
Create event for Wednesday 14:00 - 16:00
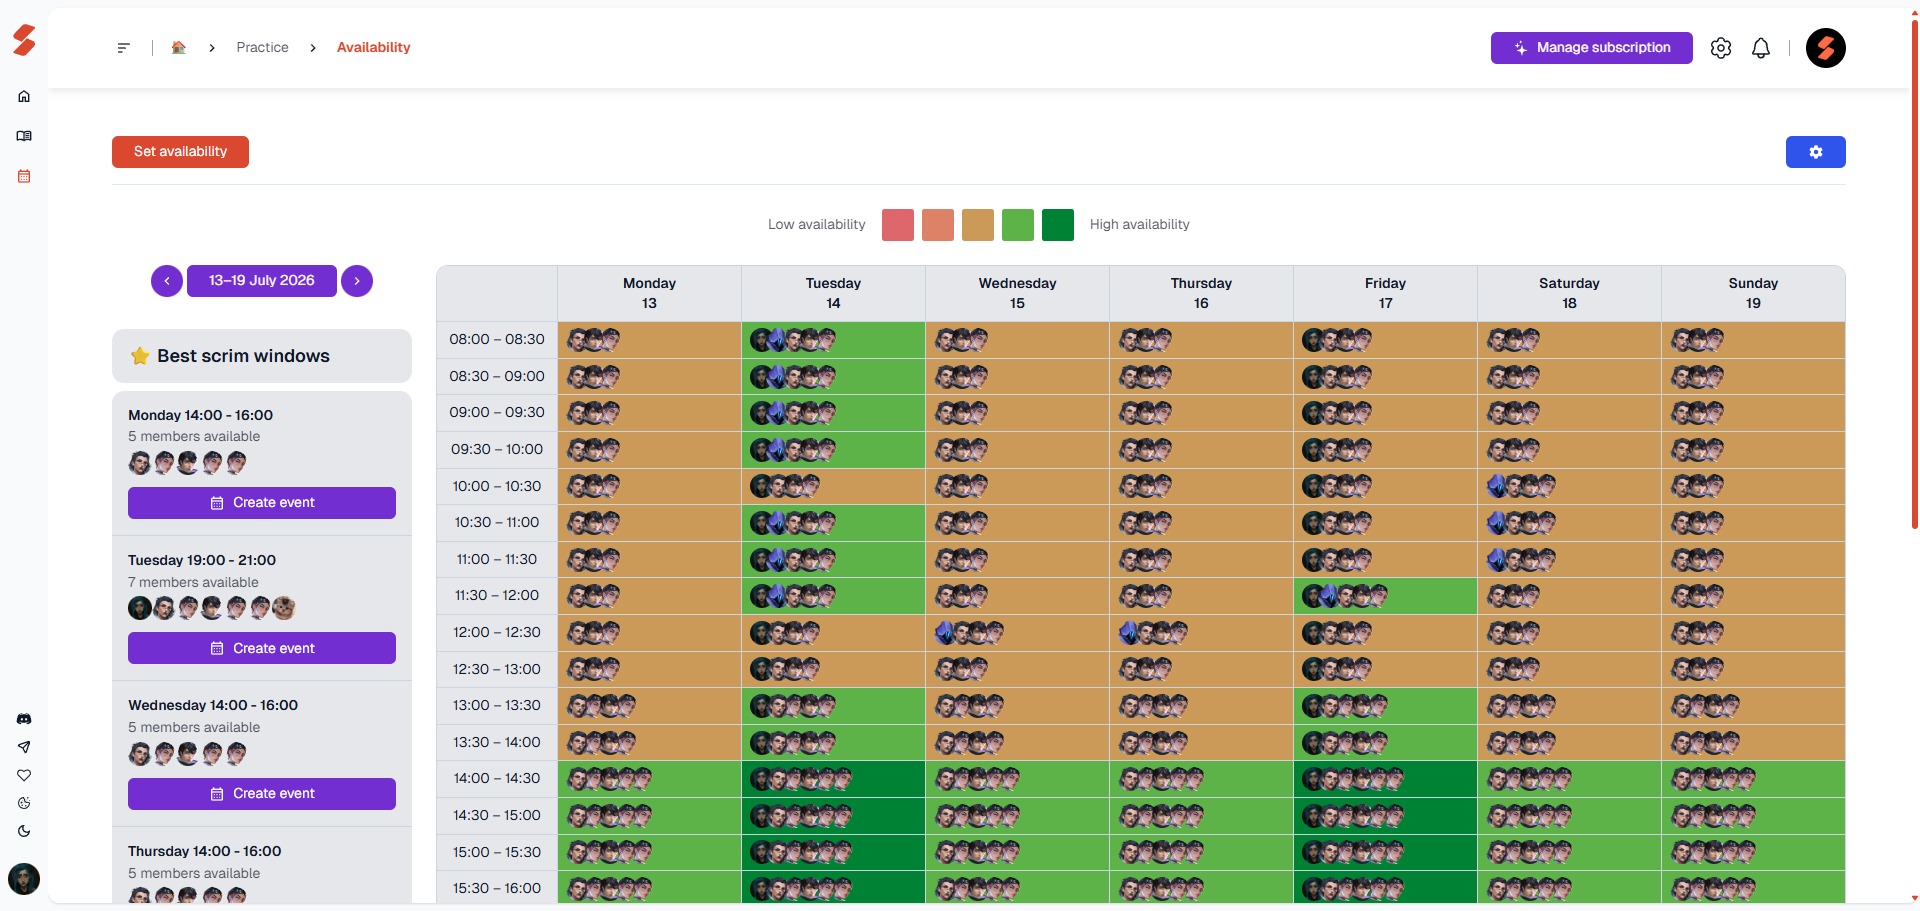(x=262, y=794)
